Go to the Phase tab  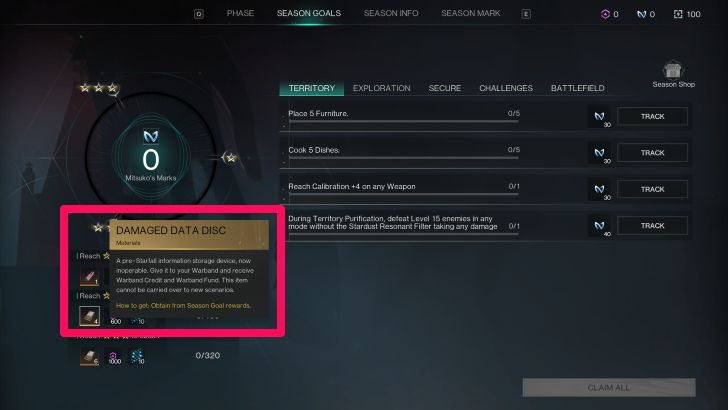240,13
